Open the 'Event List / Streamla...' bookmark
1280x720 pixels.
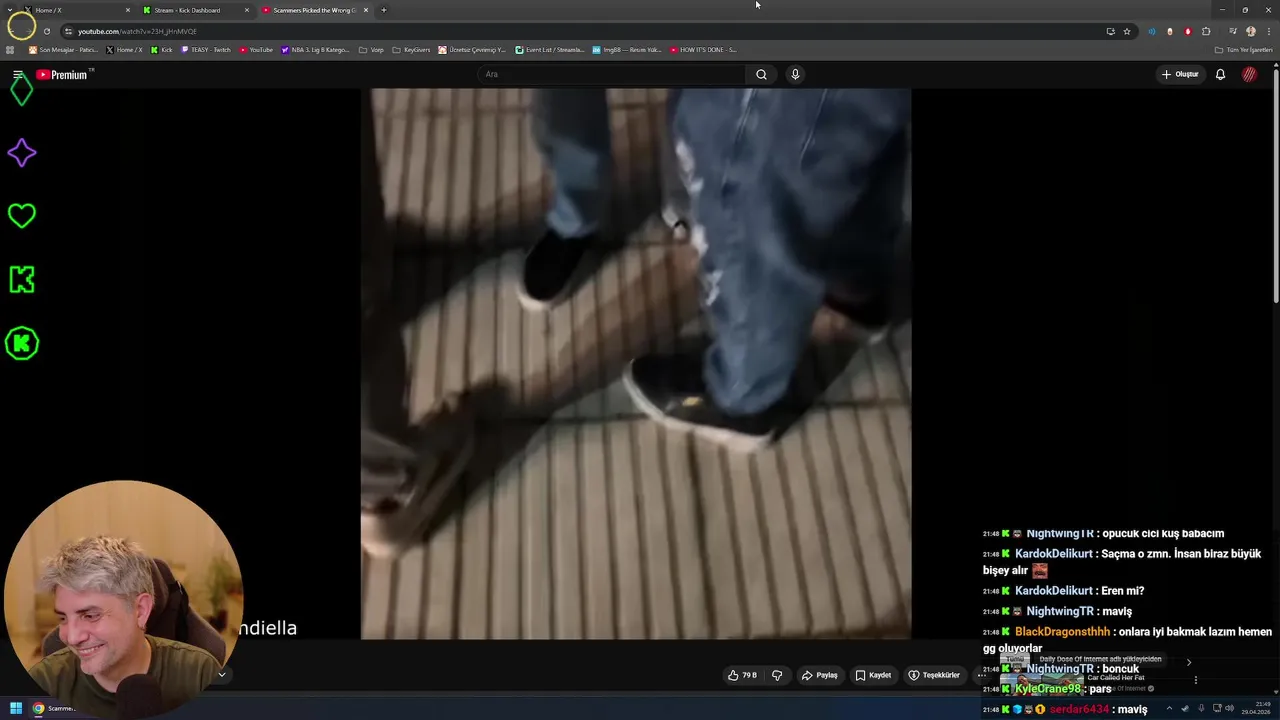coord(549,50)
